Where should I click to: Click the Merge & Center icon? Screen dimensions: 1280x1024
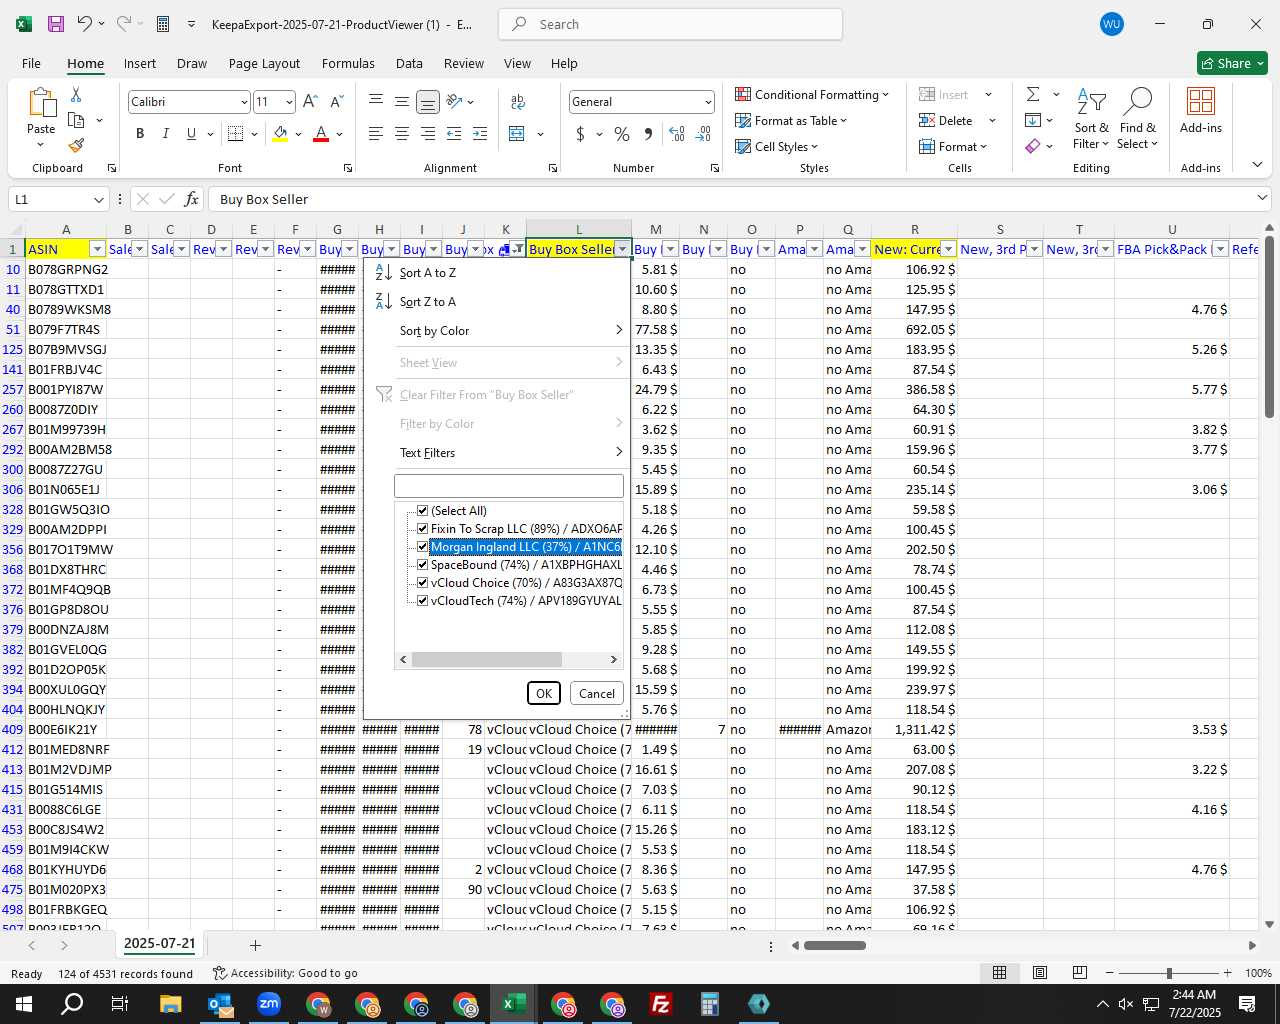coord(517,134)
